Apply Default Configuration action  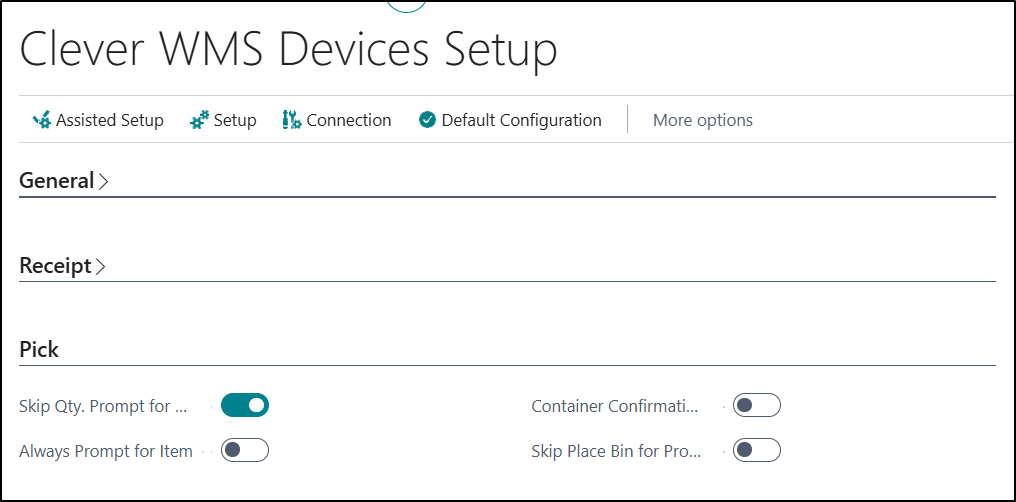[521, 120]
